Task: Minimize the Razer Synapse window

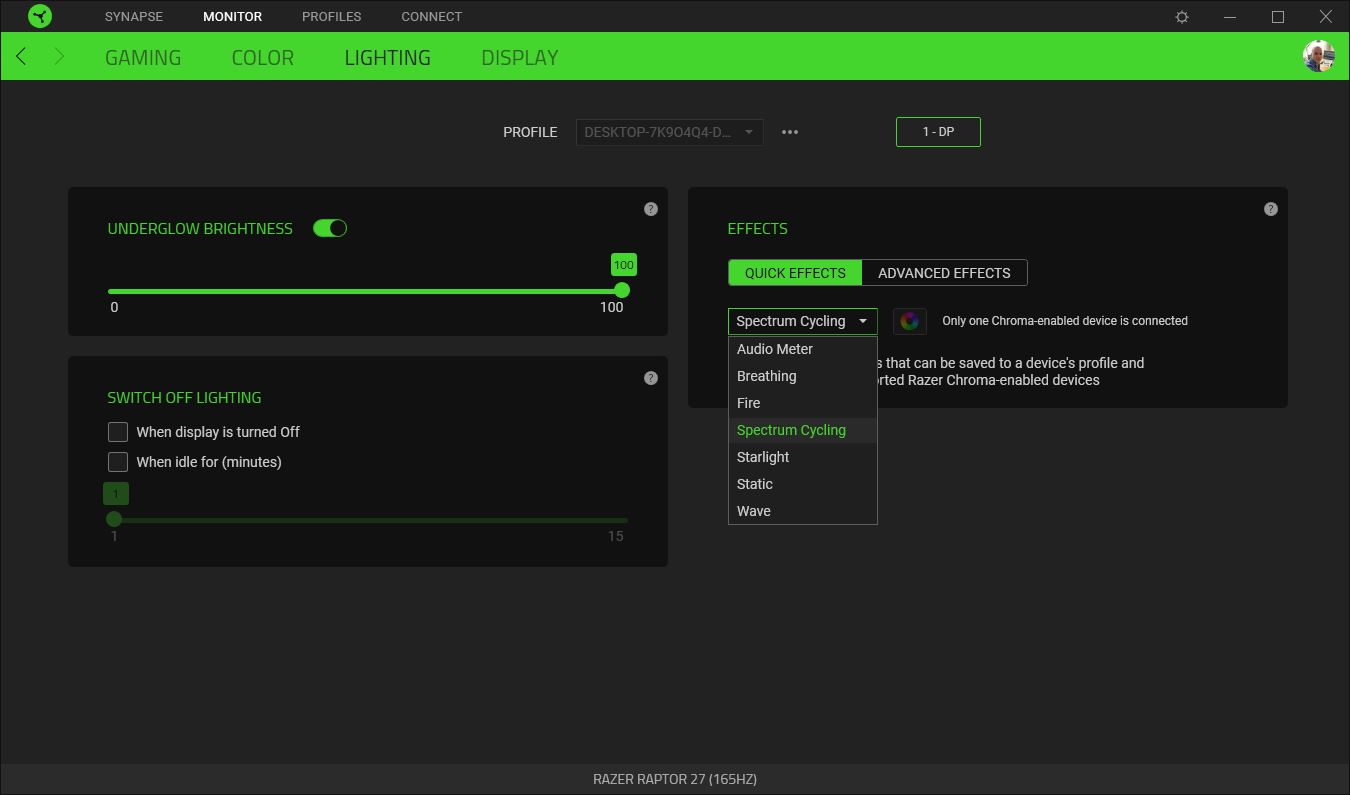Action: click(x=1230, y=17)
